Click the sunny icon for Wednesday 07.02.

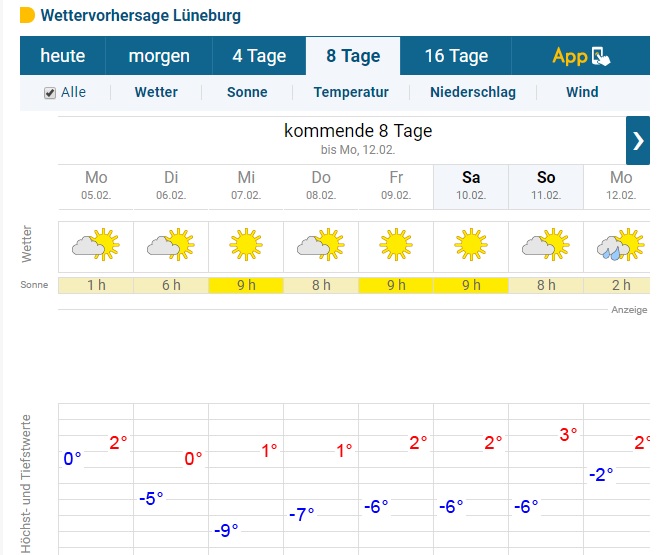click(x=246, y=245)
